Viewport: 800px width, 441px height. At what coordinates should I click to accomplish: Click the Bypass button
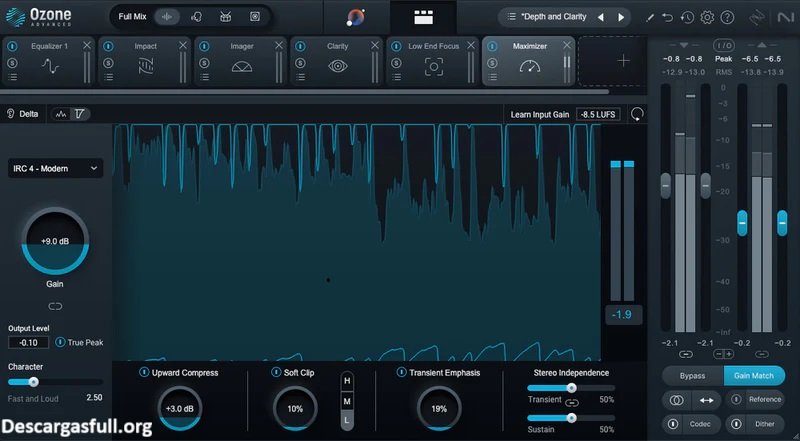692,375
